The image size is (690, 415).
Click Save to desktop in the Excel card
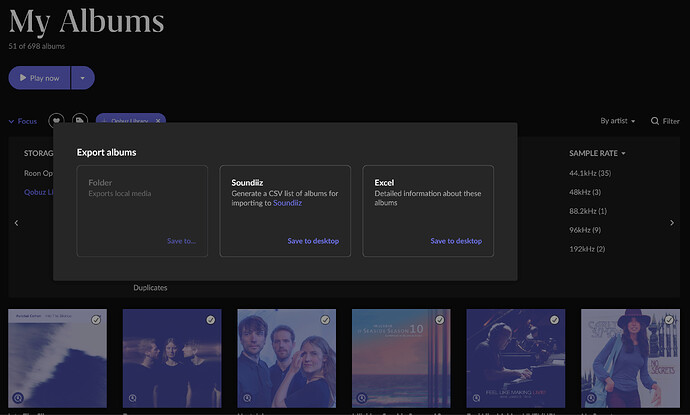pyautogui.click(x=456, y=241)
